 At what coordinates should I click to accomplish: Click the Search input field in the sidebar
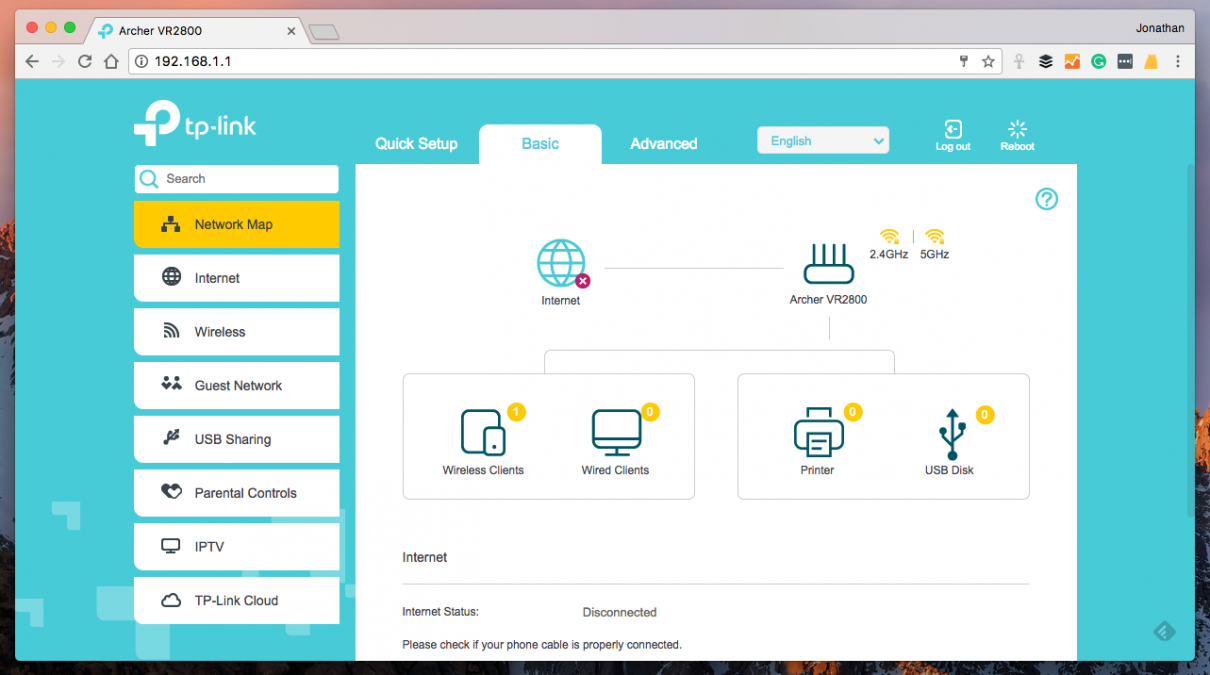(x=237, y=179)
